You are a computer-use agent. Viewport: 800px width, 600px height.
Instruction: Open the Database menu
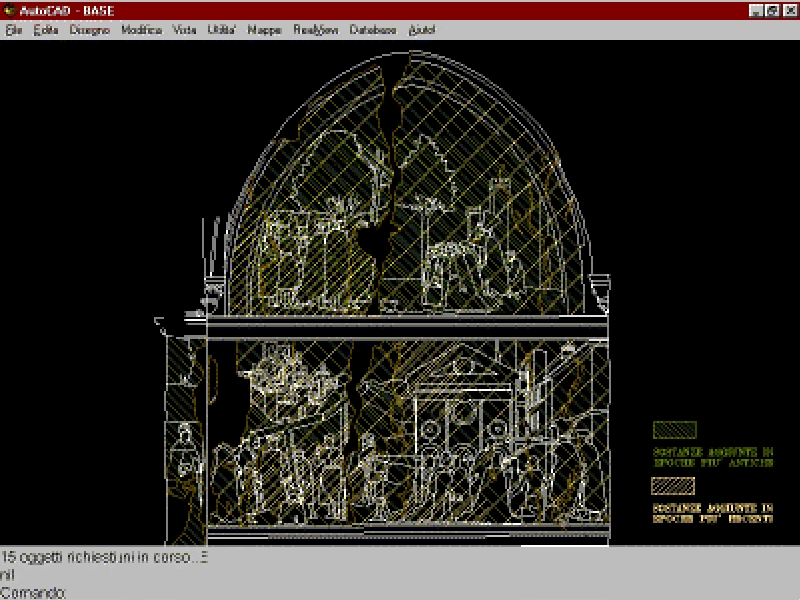point(373,30)
